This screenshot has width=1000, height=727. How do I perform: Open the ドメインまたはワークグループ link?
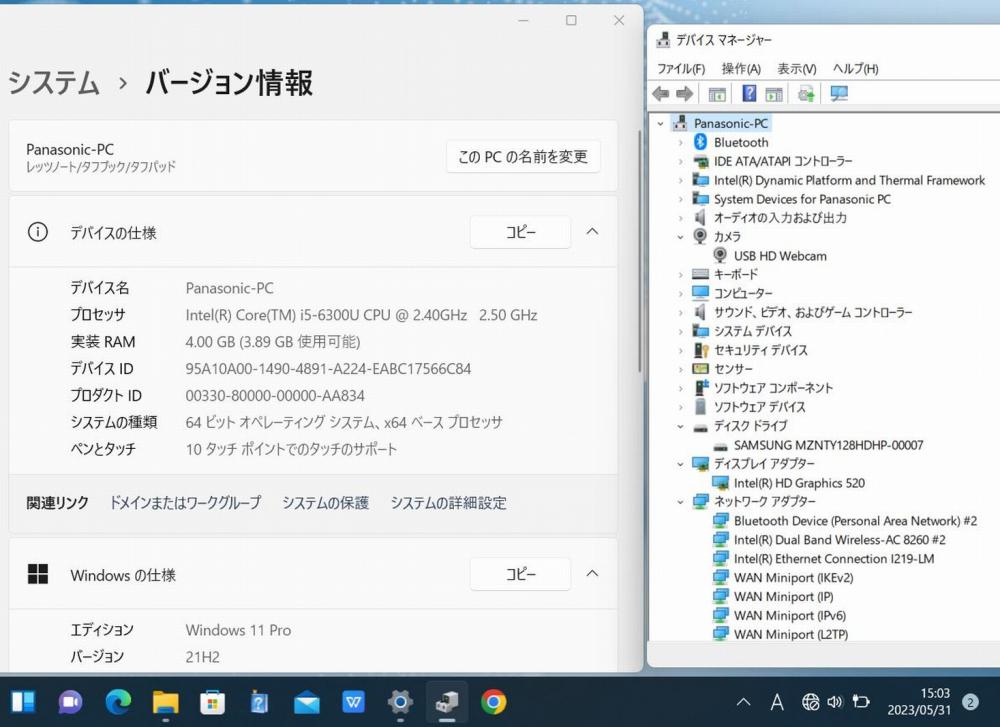[x=186, y=503]
